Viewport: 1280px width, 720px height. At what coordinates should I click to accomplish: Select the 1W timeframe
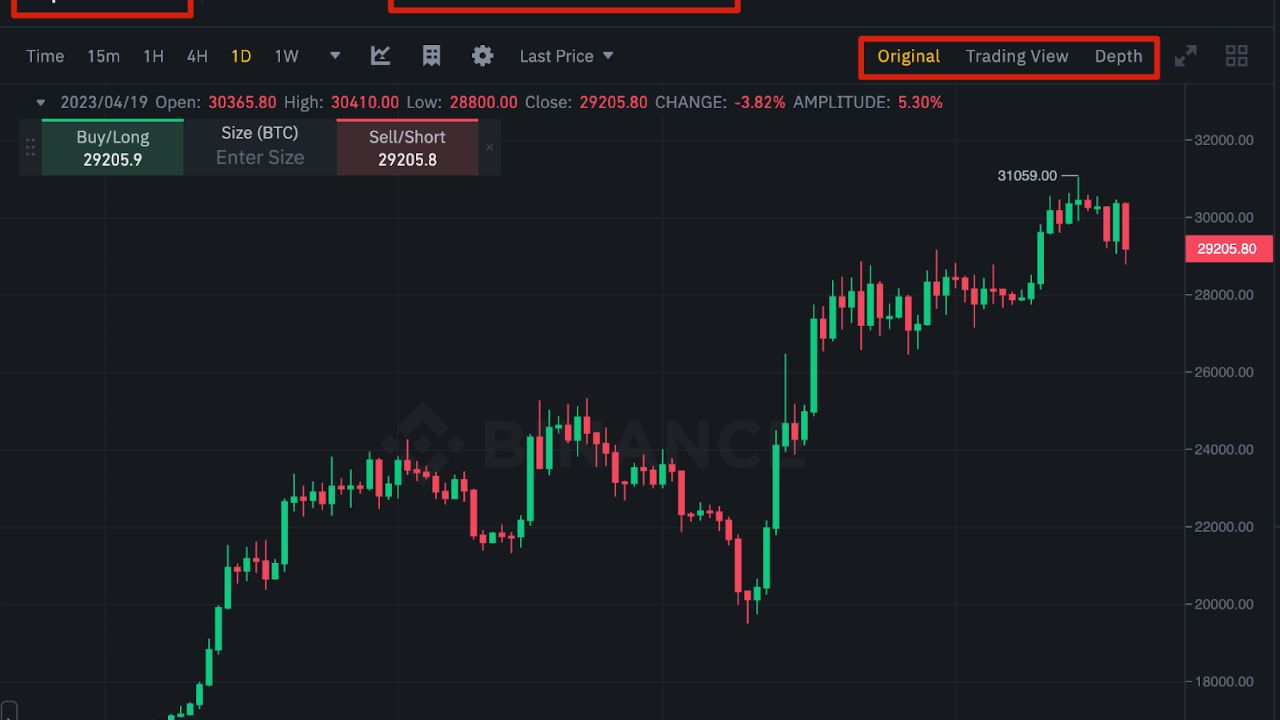pos(285,56)
